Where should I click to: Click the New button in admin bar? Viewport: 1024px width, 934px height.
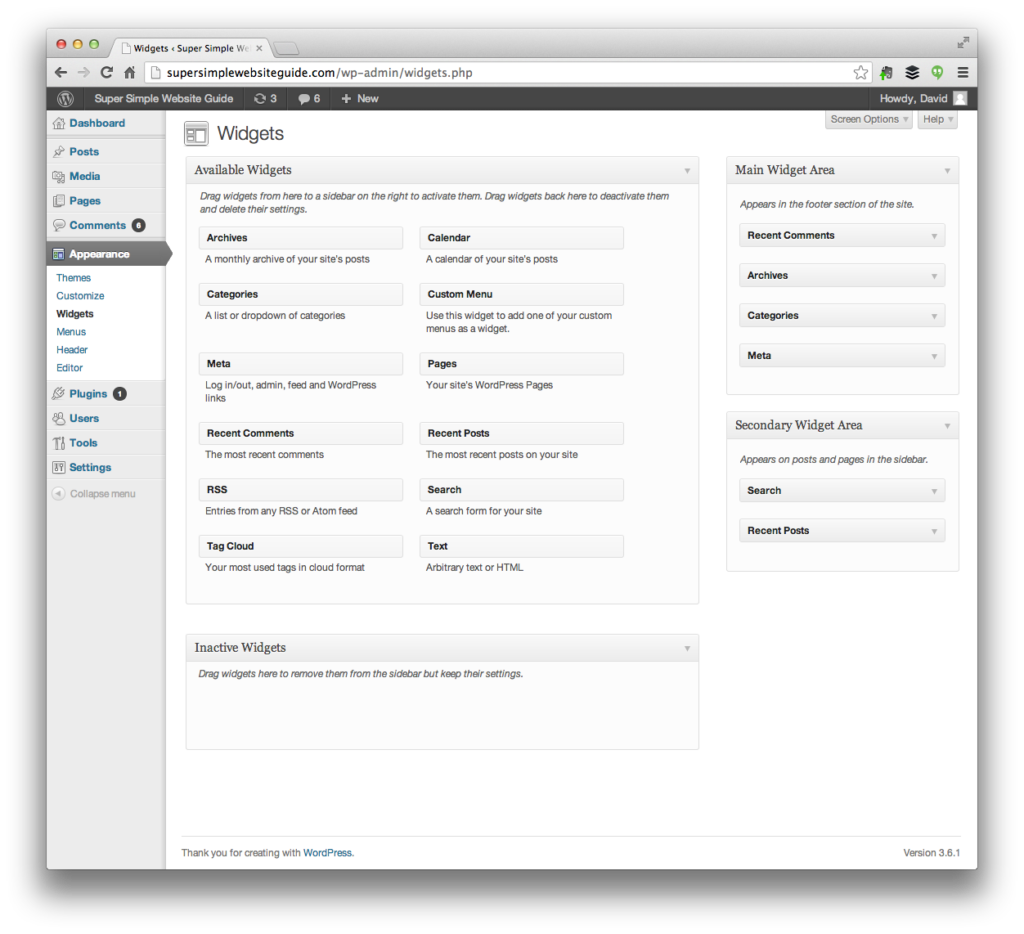point(360,99)
